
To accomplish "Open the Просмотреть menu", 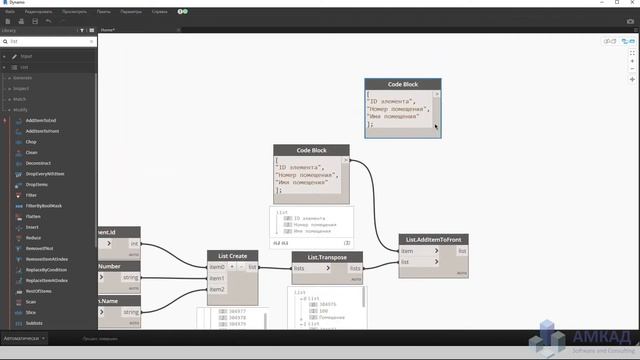I will tap(74, 12).
